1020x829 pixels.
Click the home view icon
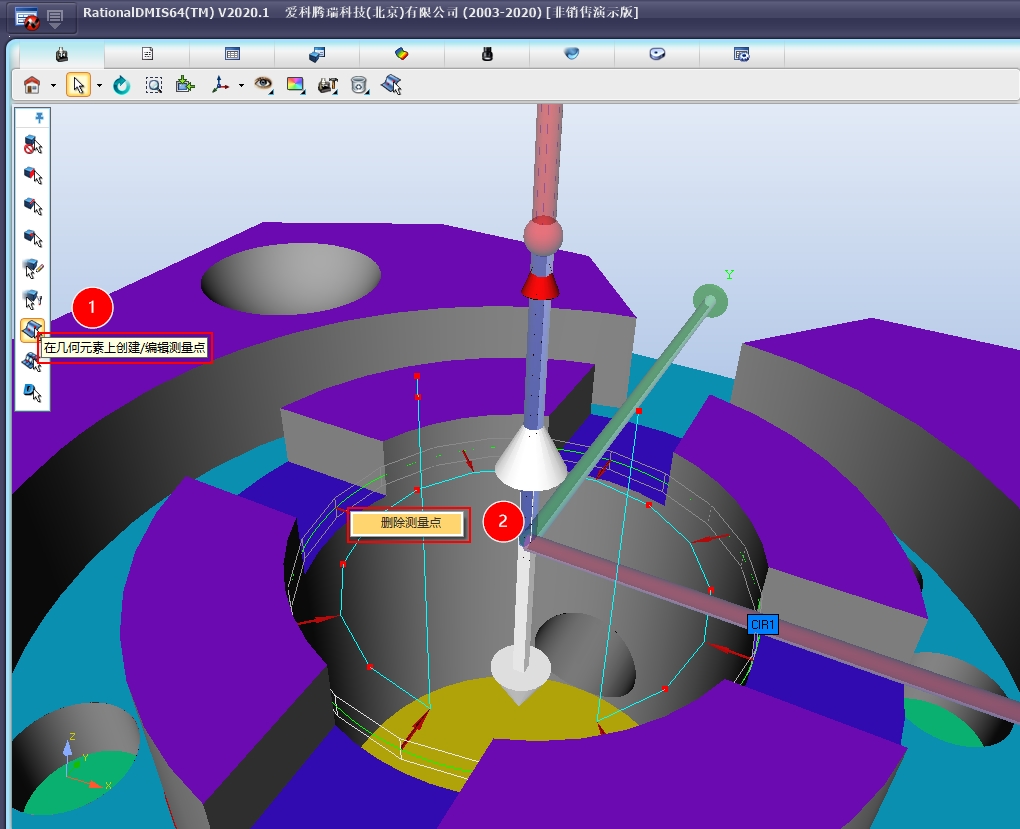click(32, 85)
